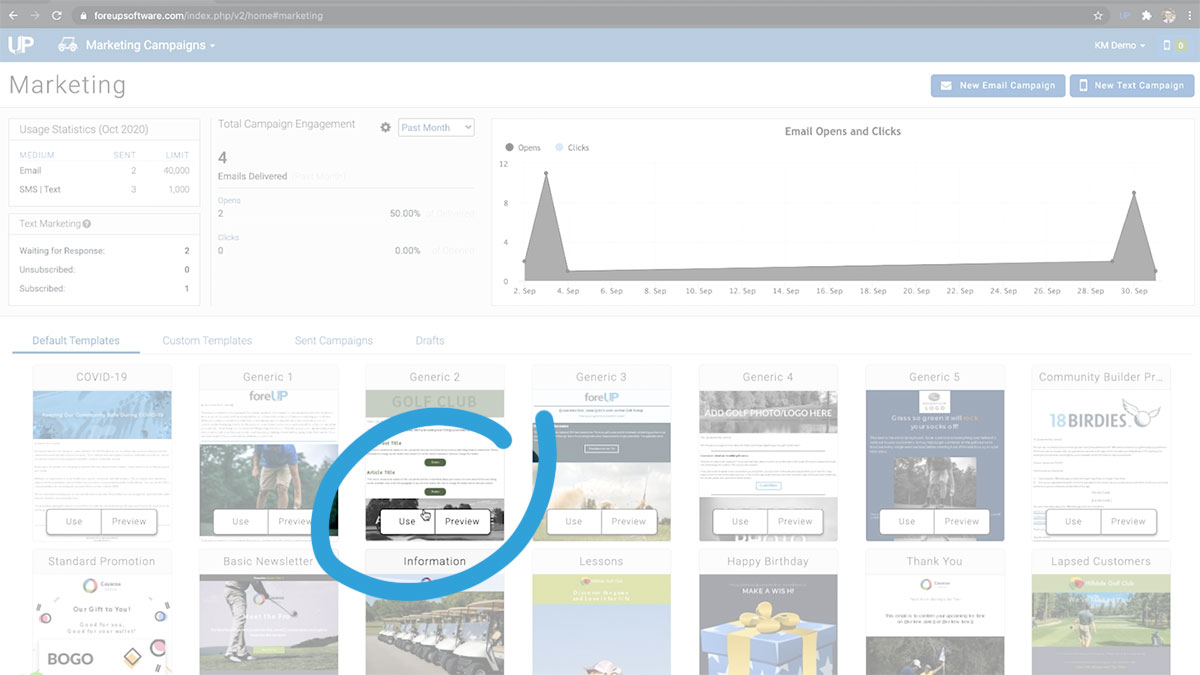Image resolution: width=1200 pixels, height=675 pixels.
Task: Click the Email usage row label
Action: [x=31, y=171]
